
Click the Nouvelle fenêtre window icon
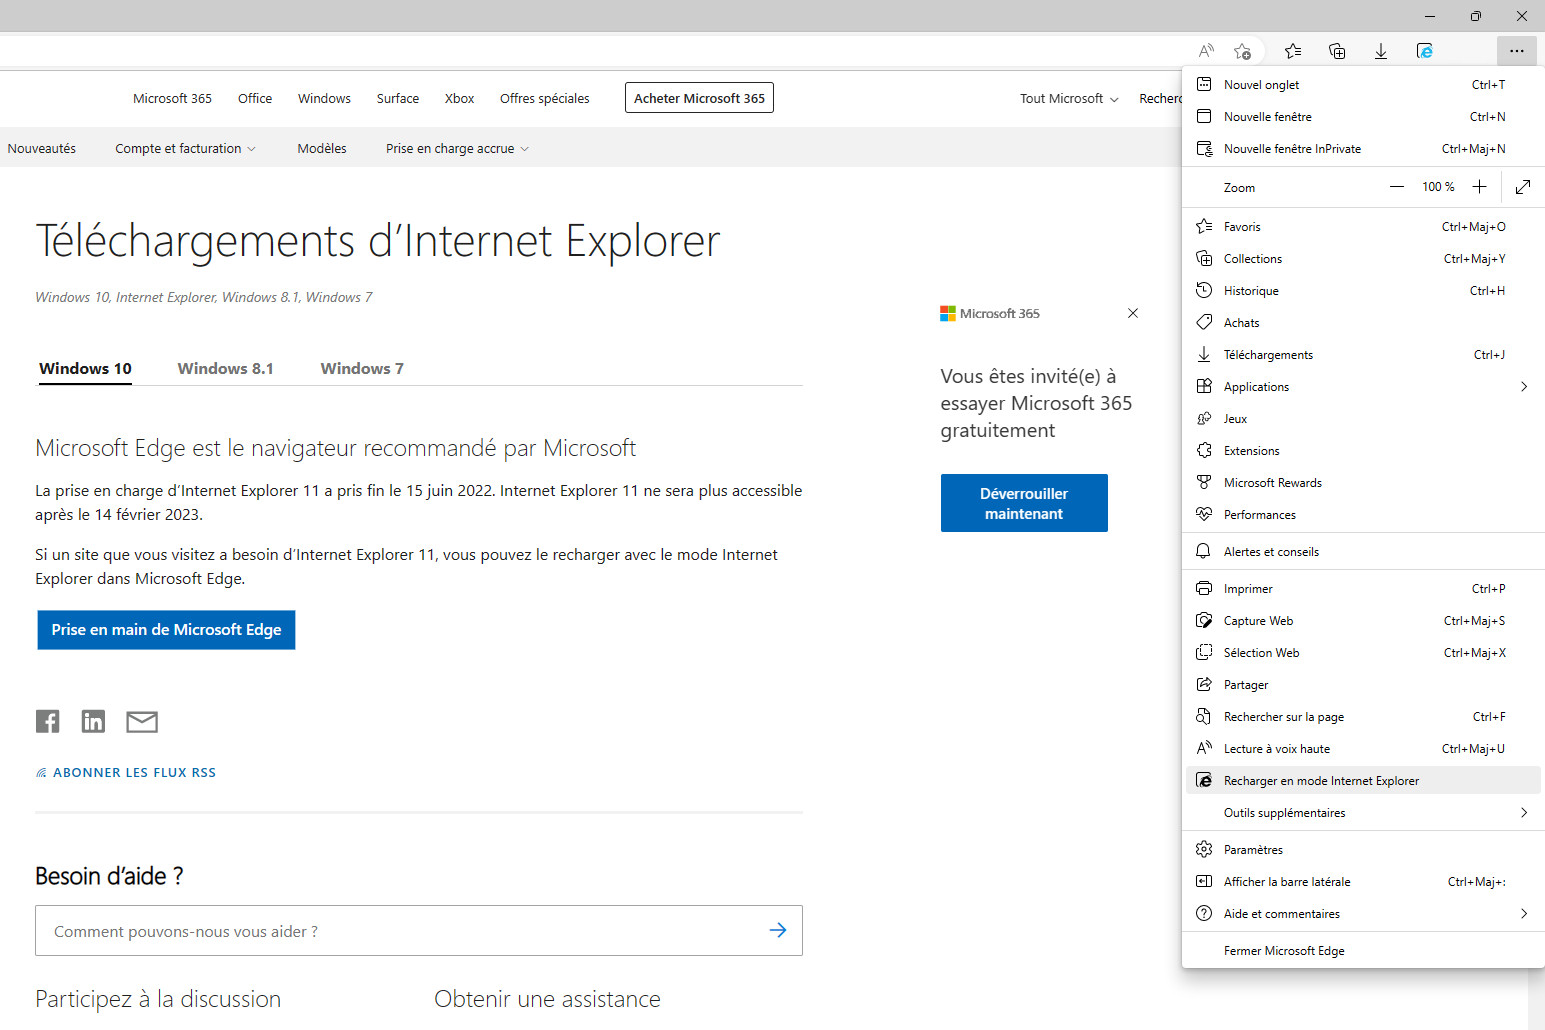tap(1204, 117)
